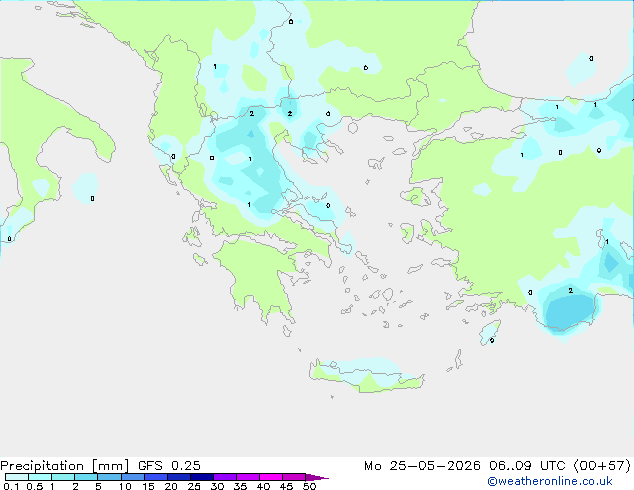
Task: Click the 30–35 mm purple legend swatch
Action: [224, 477]
